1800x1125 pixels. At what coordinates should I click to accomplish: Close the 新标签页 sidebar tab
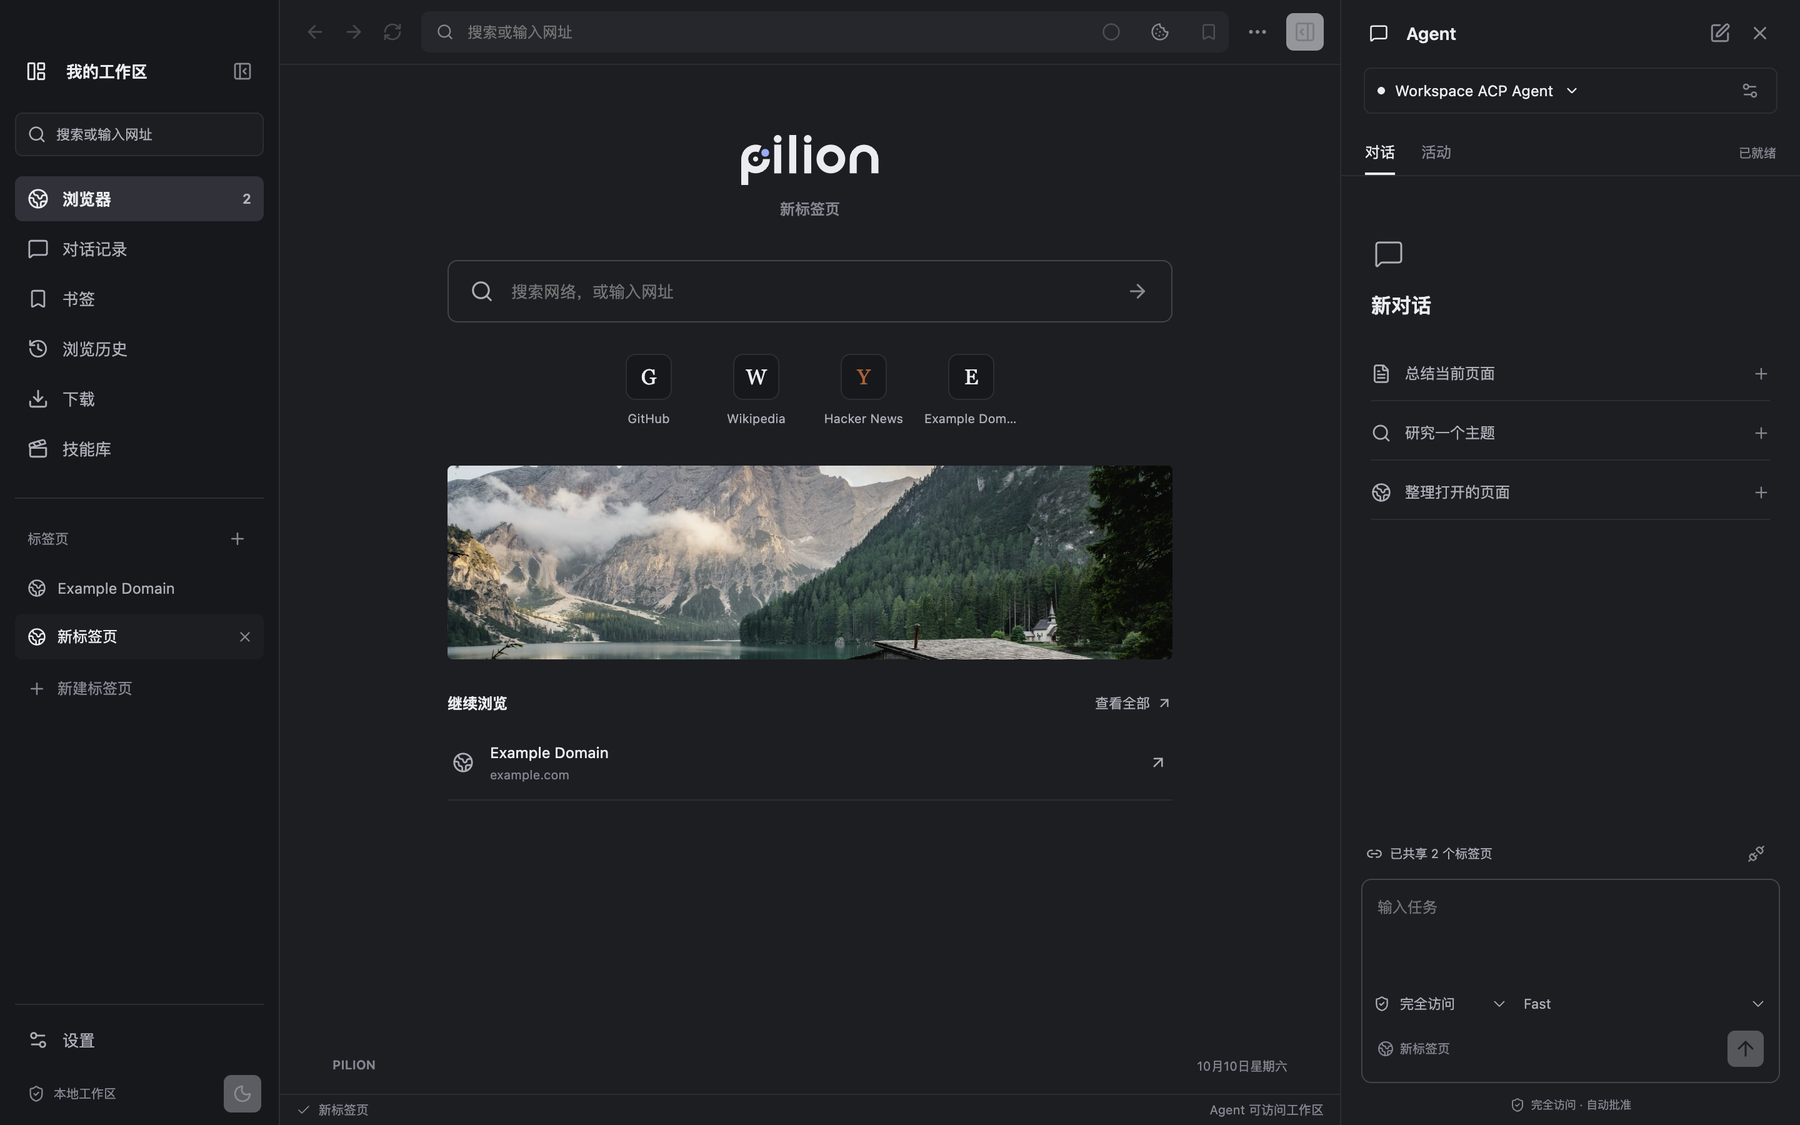point(245,637)
